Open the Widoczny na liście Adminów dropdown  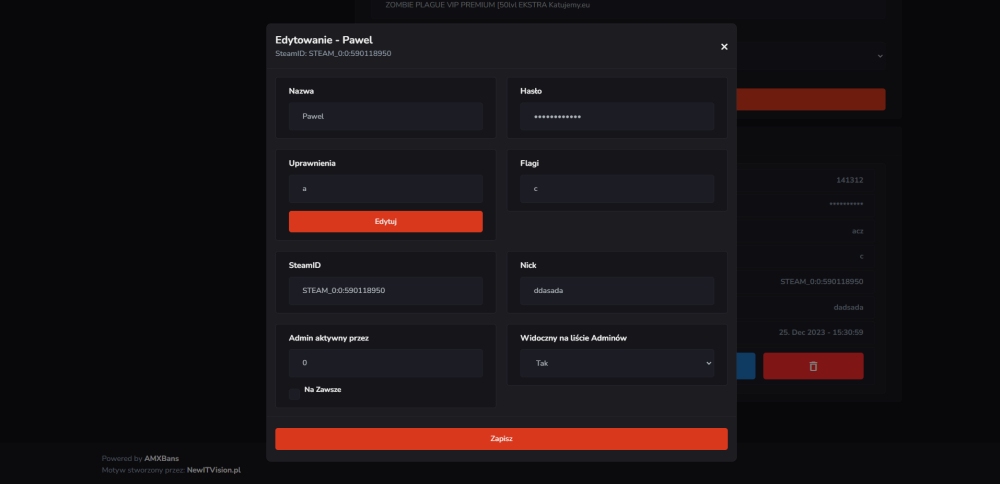point(617,363)
